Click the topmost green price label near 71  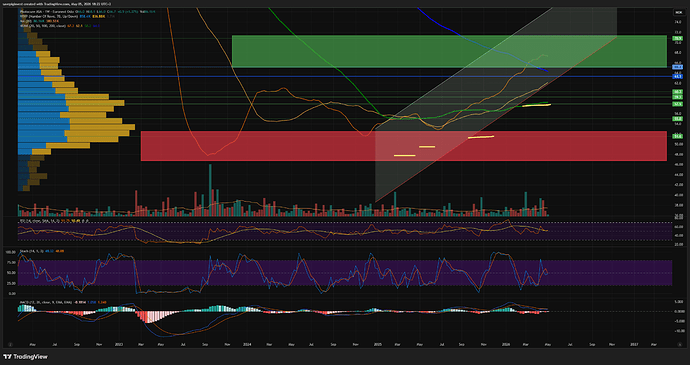click(677, 38)
